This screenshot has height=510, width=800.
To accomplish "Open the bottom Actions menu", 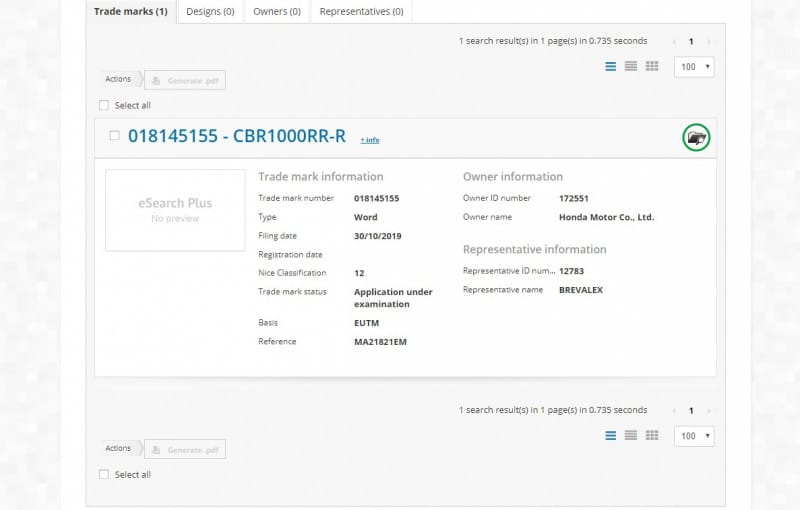I will click(120, 448).
